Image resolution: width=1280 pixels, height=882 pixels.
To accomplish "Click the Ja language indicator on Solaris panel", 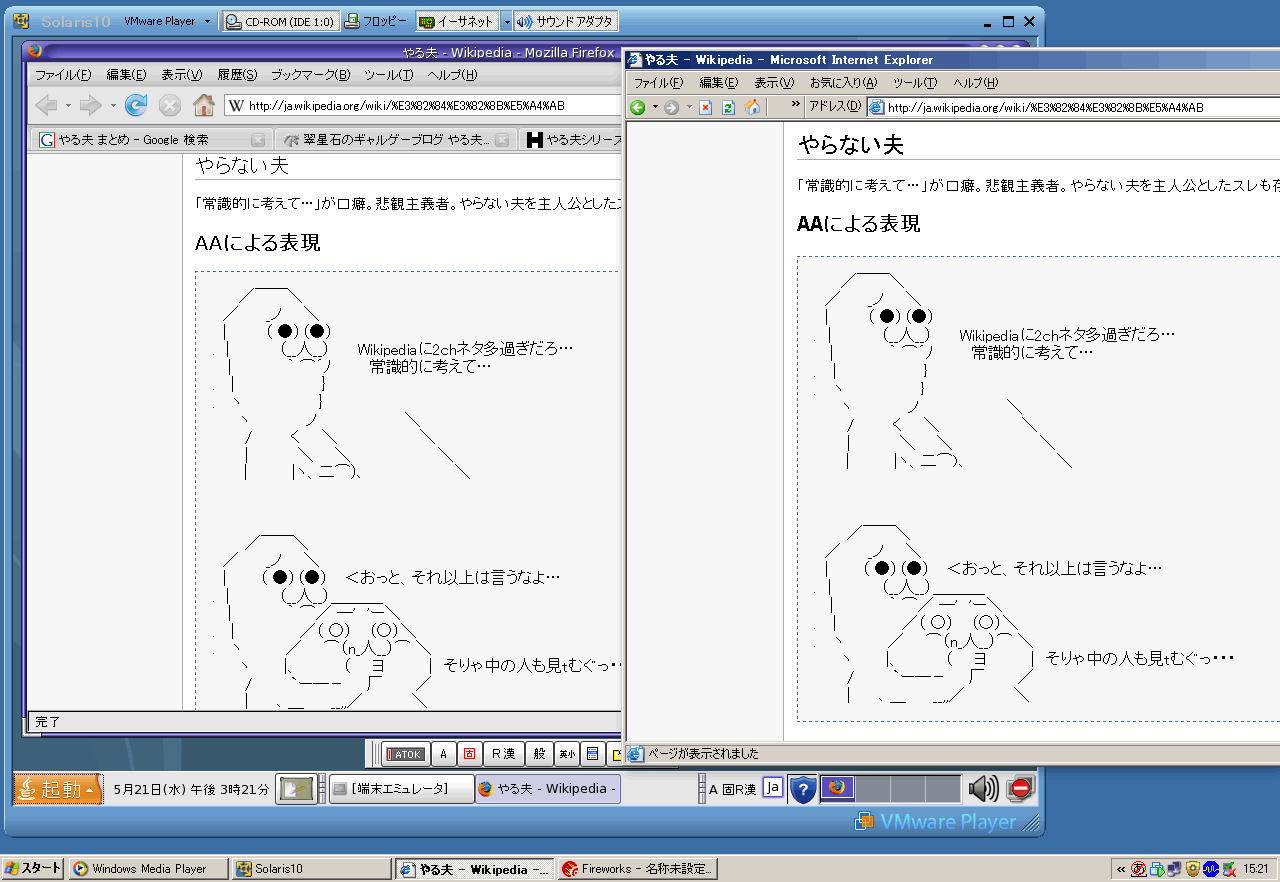I will click(x=773, y=788).
